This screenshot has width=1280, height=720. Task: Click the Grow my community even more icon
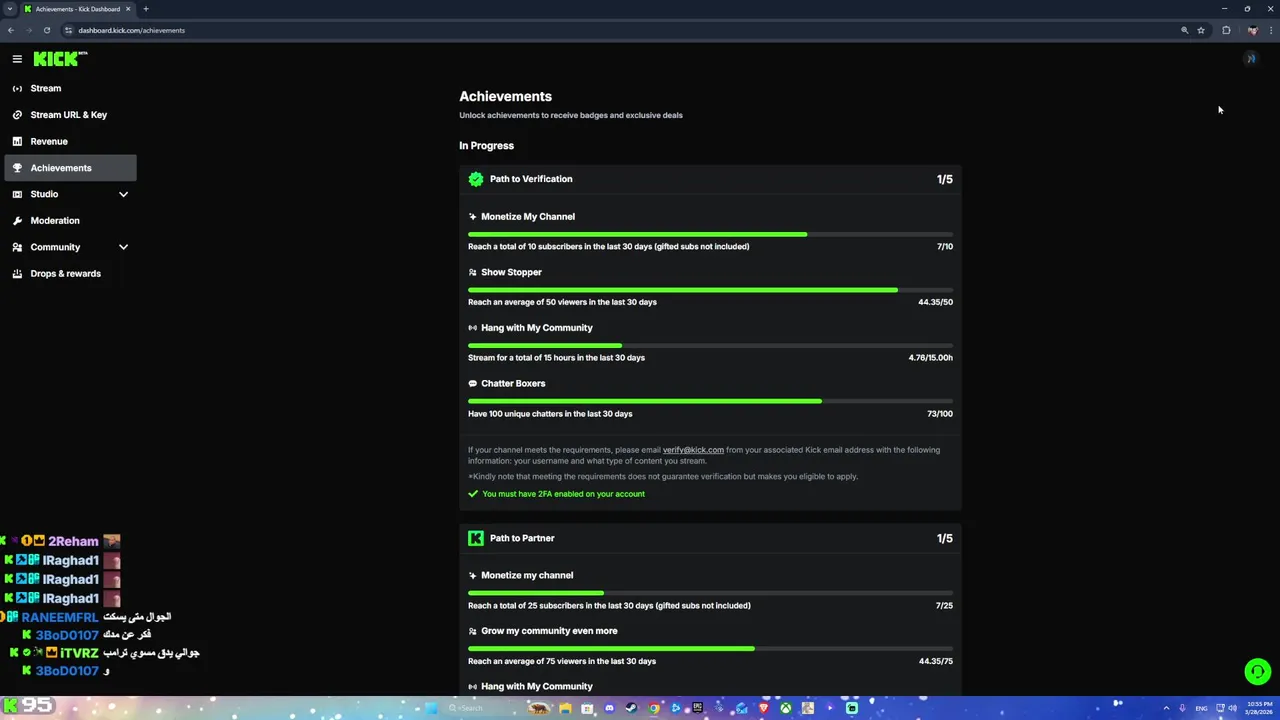(472, 631)
